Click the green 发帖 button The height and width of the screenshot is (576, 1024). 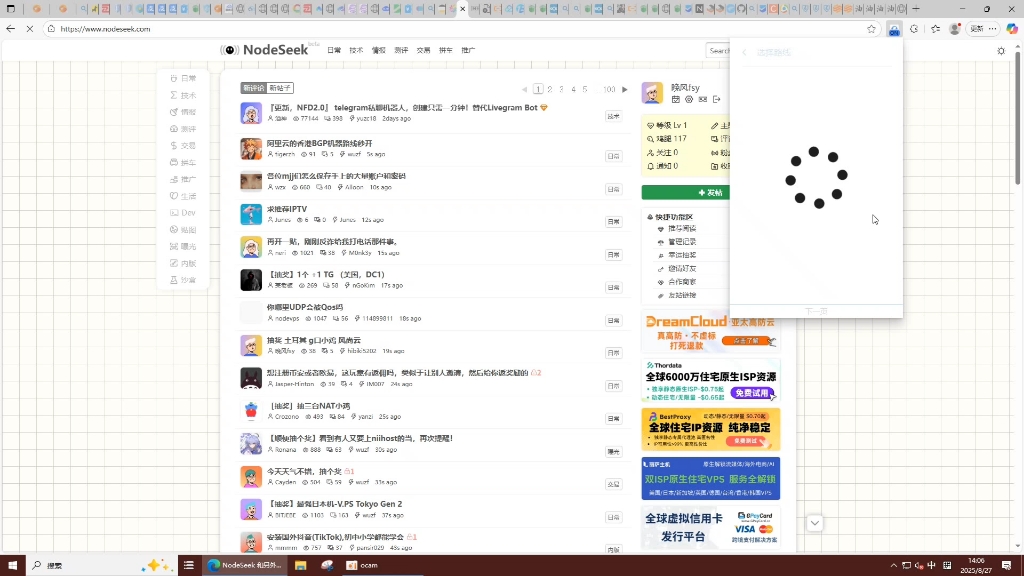point(686,193)
